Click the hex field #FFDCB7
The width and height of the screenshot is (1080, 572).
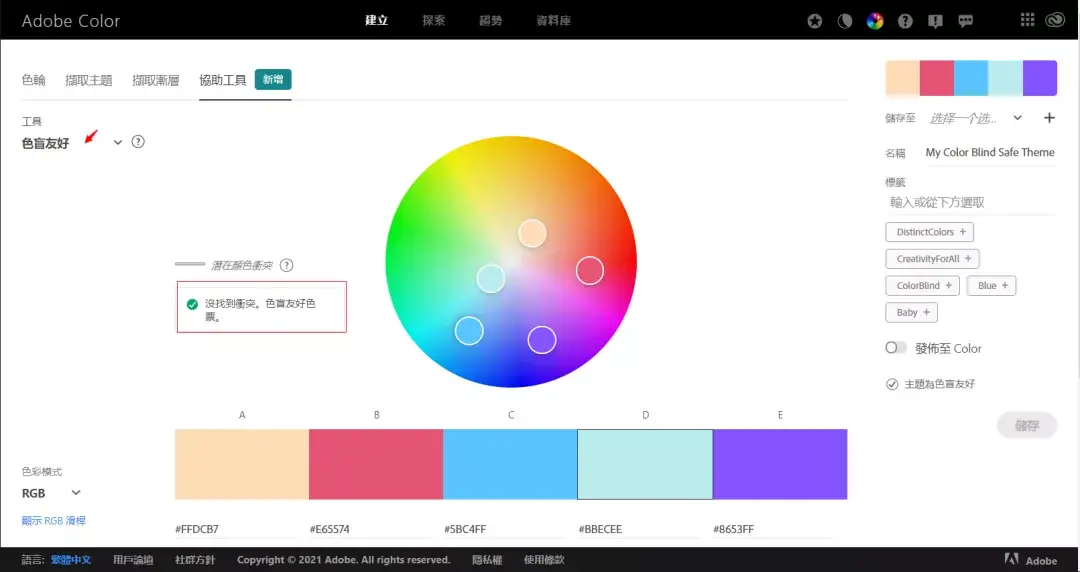(x=235, y=529)
